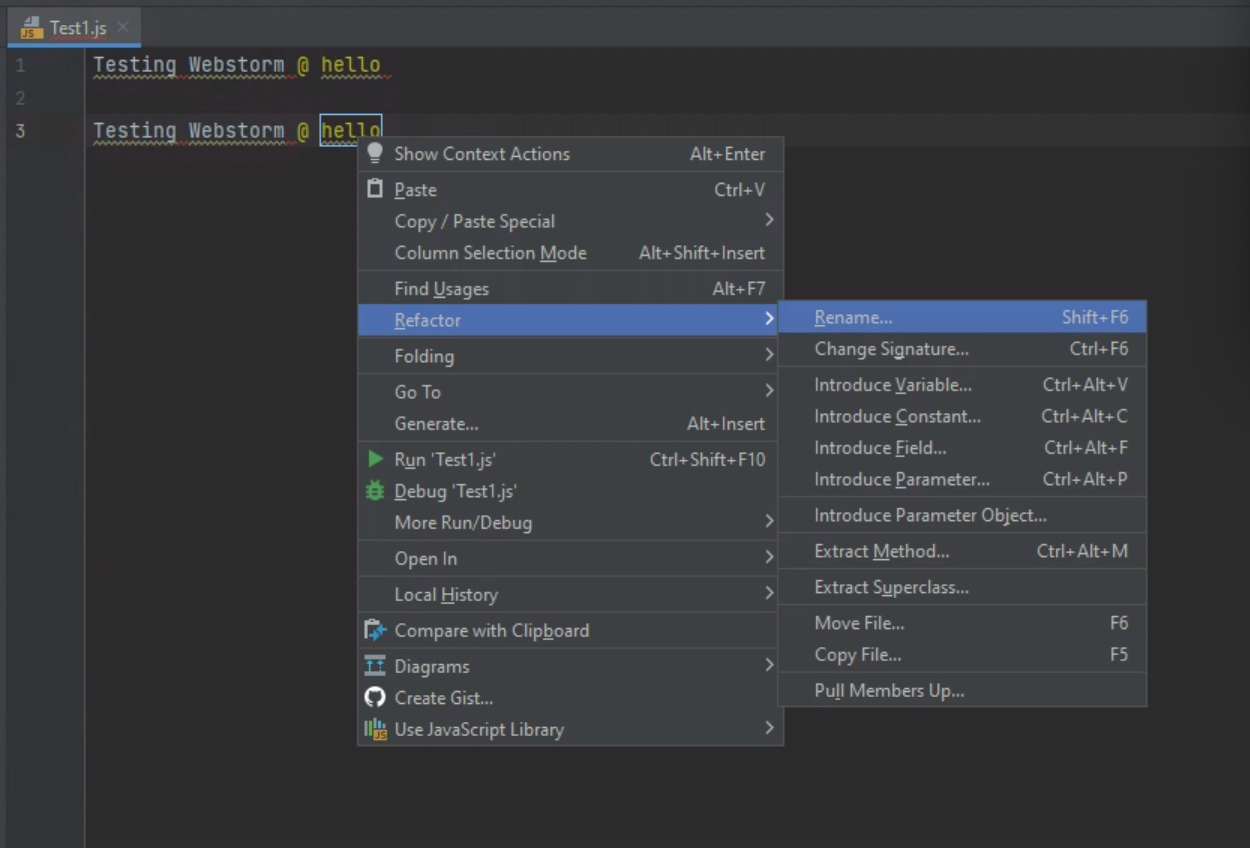Screen dimensions: 1250x848
Task: Select Move File...
Action: click(962, 623)
